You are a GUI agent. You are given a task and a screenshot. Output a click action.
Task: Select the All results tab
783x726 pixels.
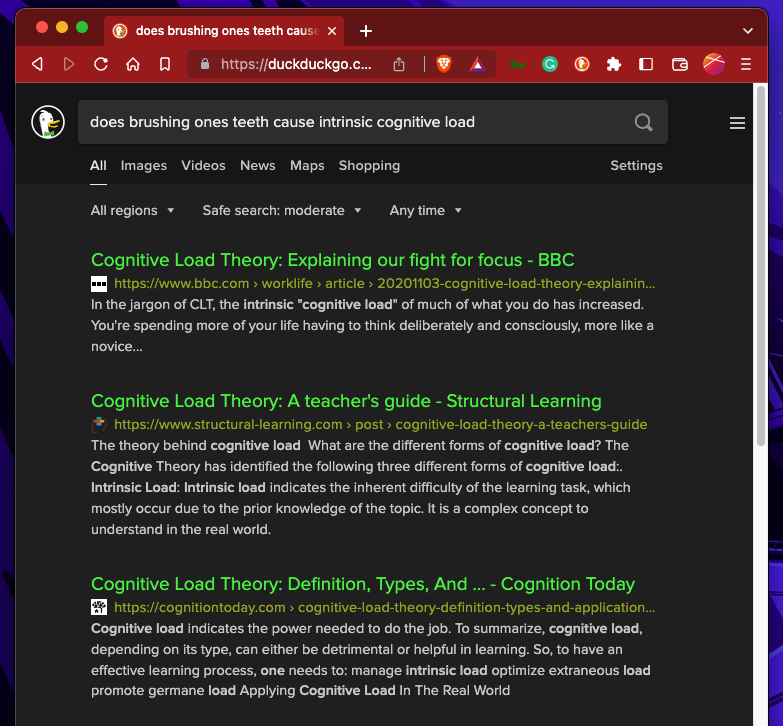coord(98,165)
